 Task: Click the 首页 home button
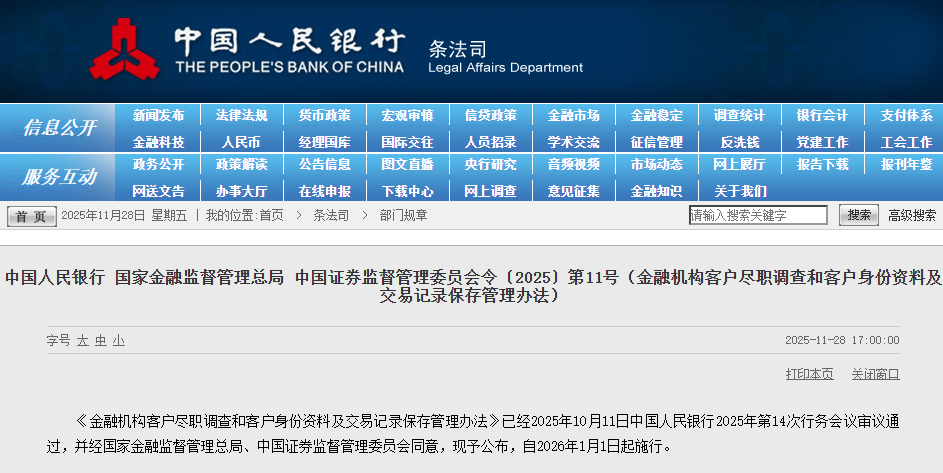pos(32,216)
